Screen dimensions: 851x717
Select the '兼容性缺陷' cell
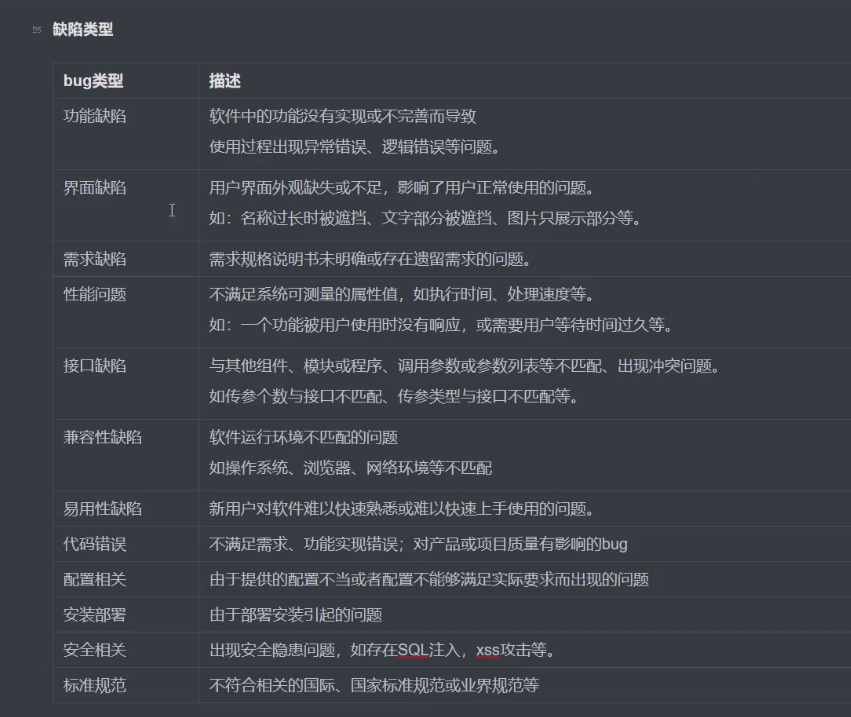pyautogui.click(x=125, y=455)
